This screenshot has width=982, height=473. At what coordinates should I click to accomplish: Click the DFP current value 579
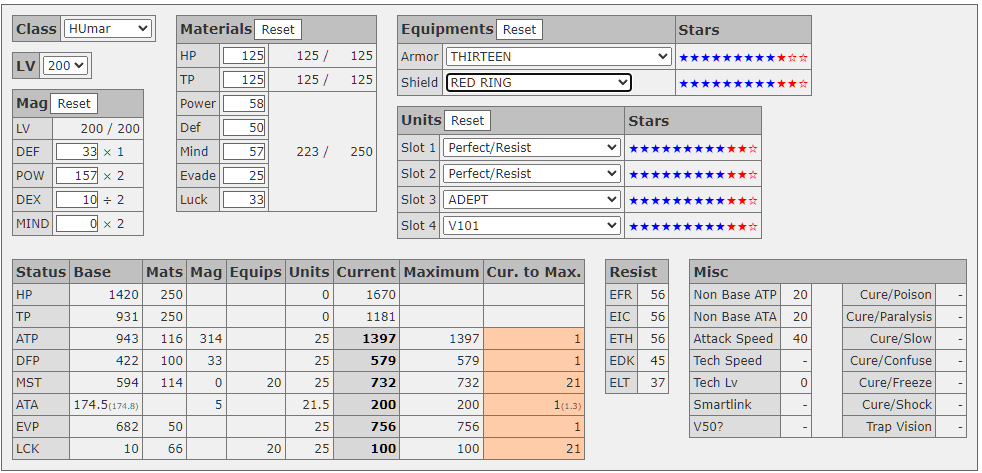pos(383,361)
